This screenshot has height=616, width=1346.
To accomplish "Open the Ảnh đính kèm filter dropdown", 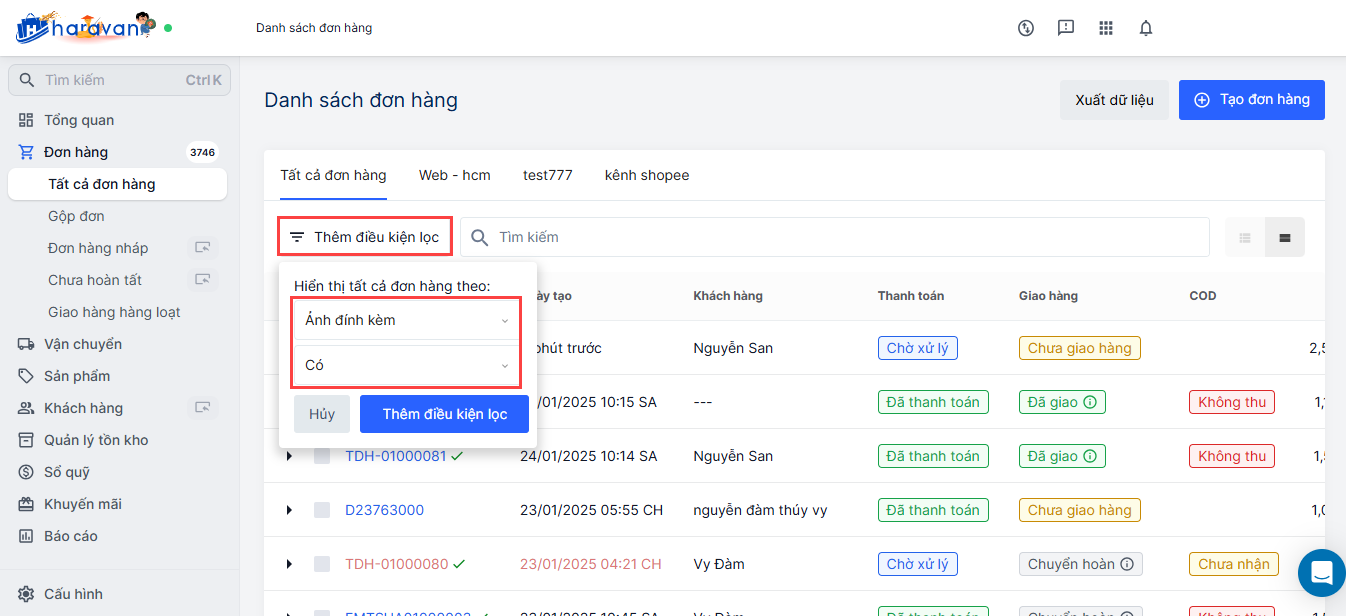I will tap(406, 320).
